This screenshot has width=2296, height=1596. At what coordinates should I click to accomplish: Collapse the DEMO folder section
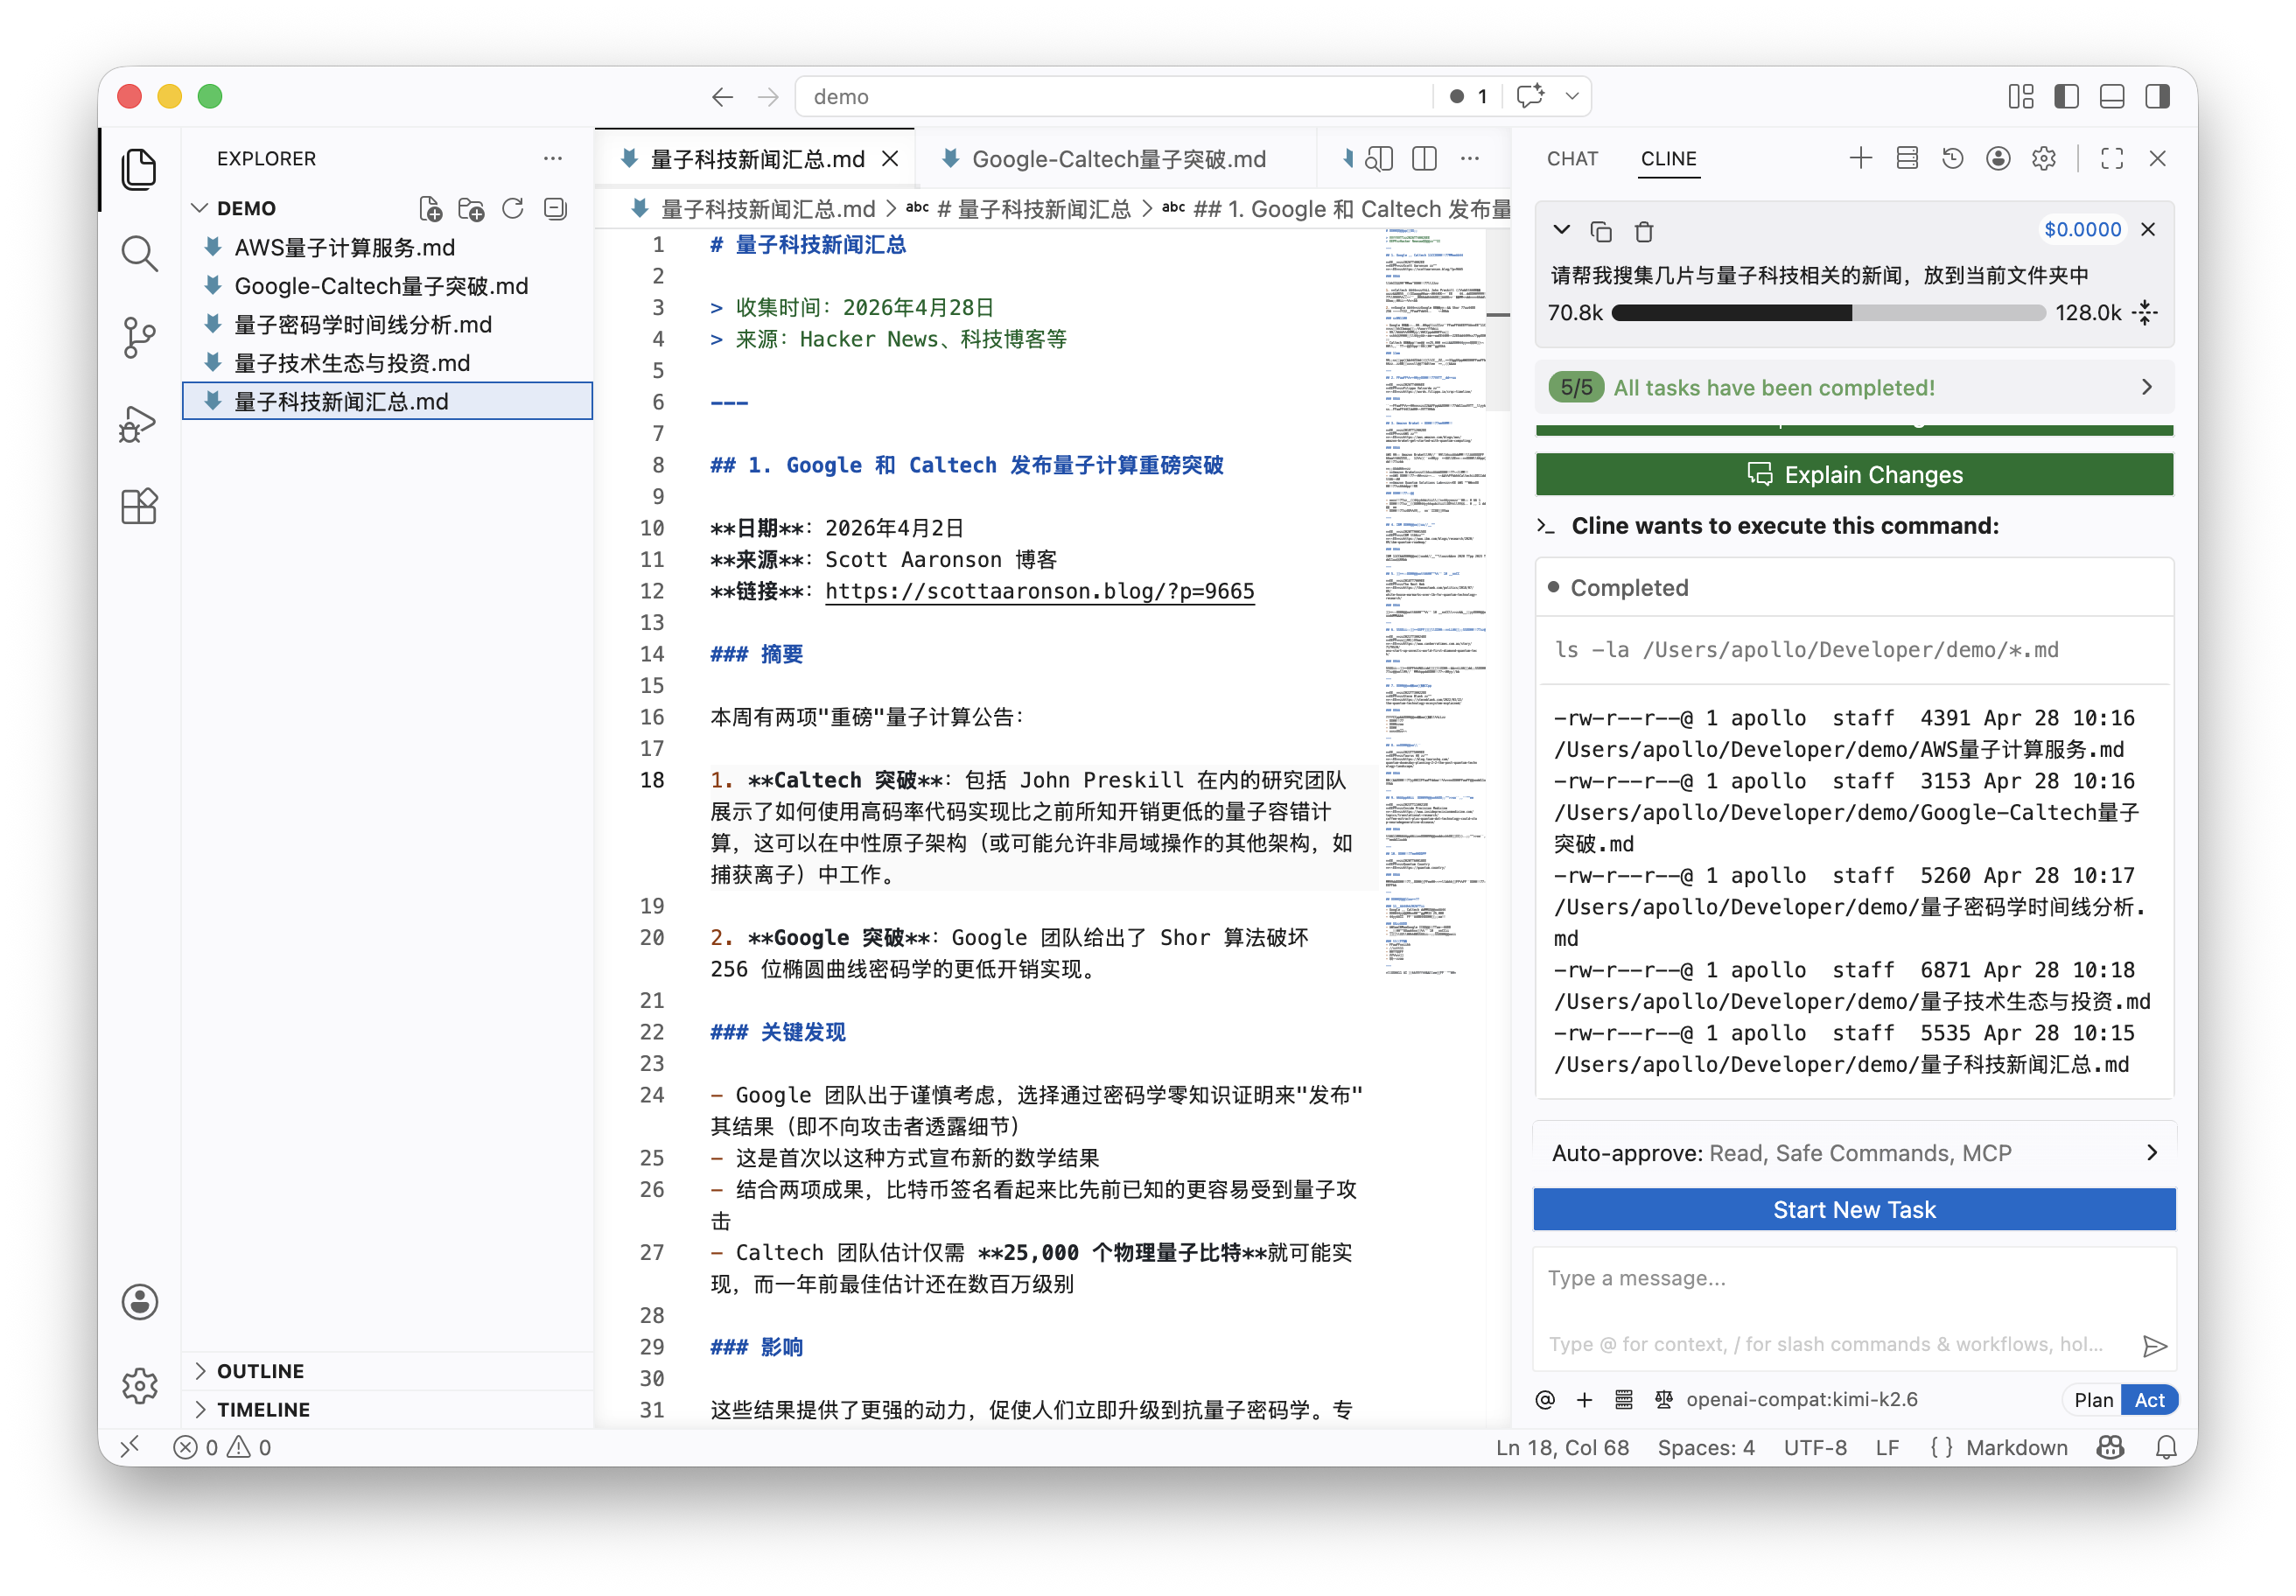coord(200,208)
